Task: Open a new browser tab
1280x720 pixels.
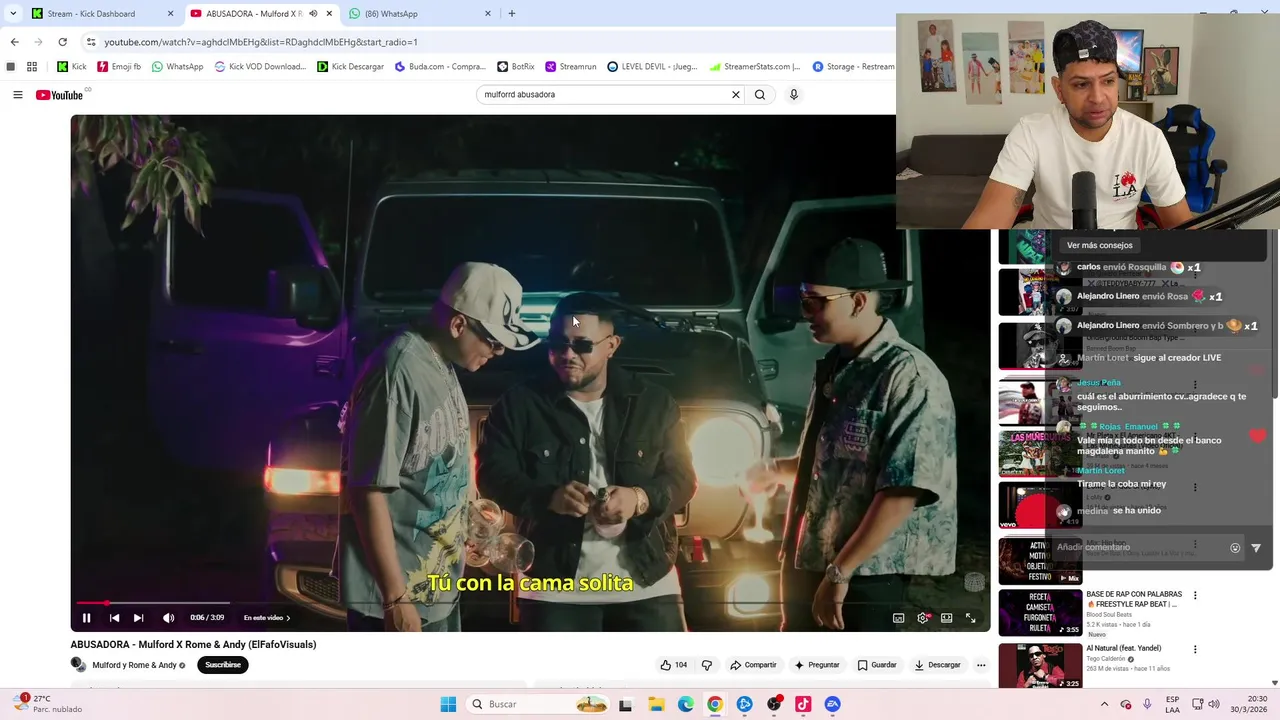Action: tap(512, 13)
